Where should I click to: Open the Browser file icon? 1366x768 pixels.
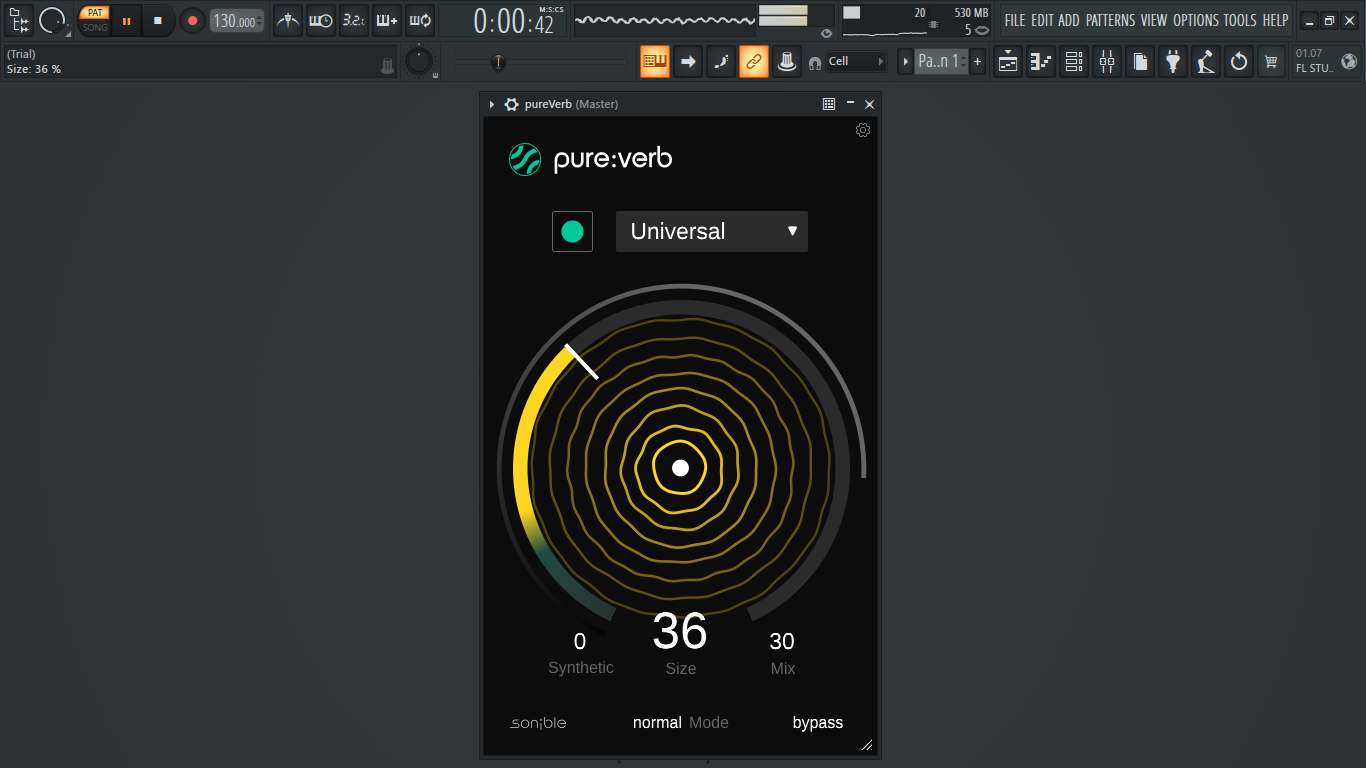pyautogui.click(x=1140, y=61)
